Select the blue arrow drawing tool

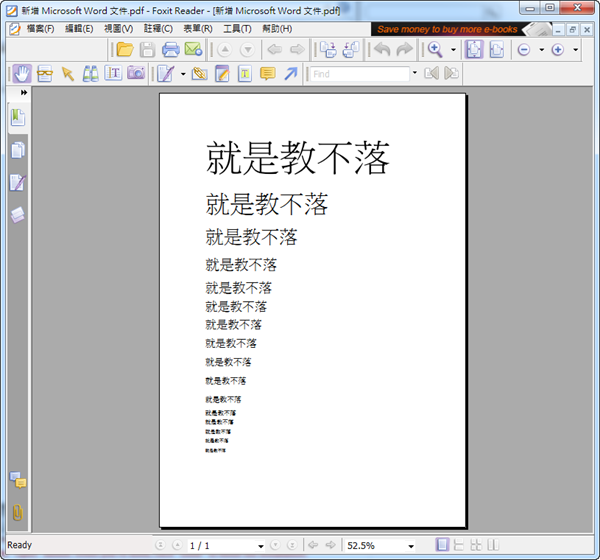point(290,74)
